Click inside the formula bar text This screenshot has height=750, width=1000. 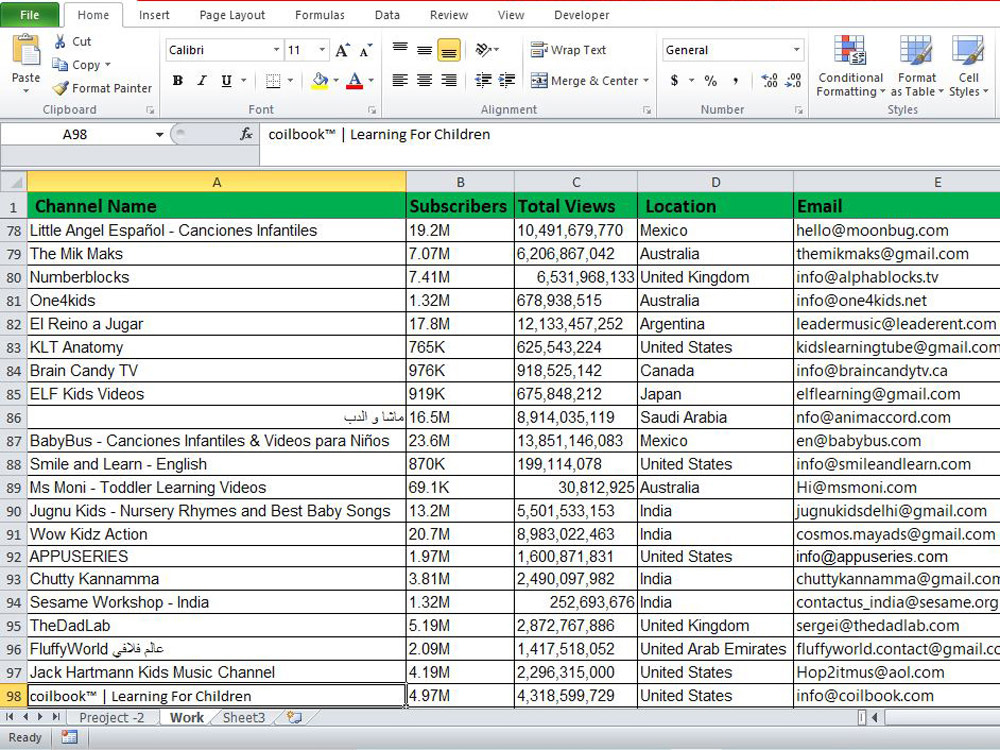point(379,135)
